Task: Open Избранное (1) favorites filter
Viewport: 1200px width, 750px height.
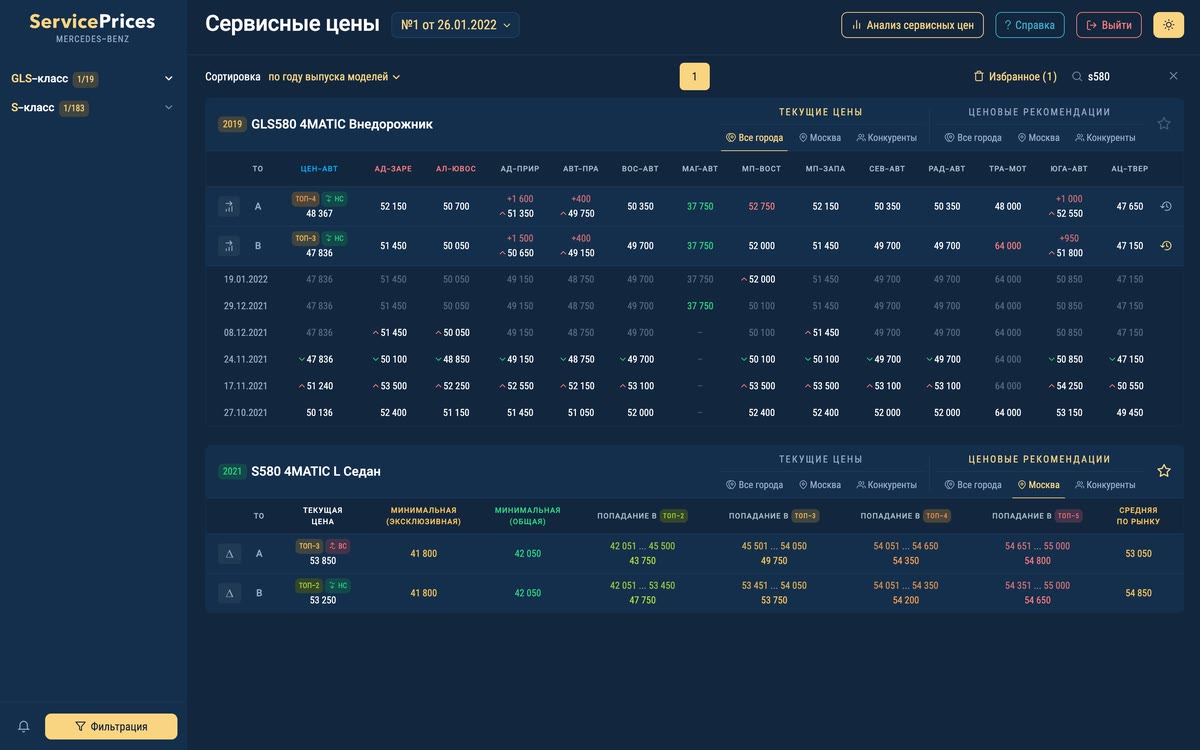Action: coord(1015,76)
